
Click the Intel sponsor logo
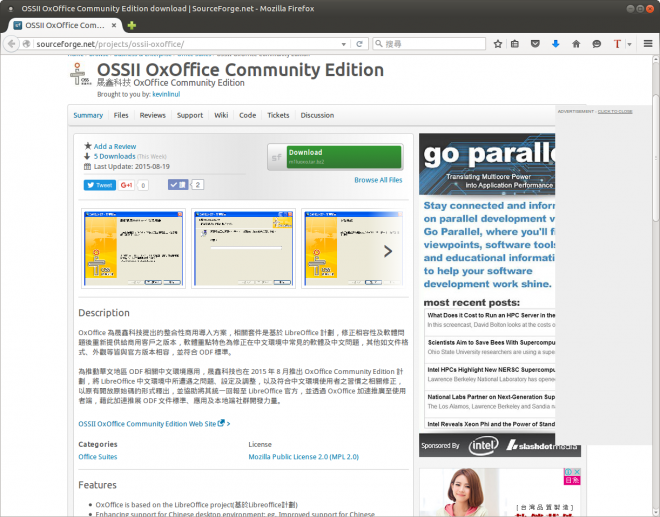pos(484,445)
